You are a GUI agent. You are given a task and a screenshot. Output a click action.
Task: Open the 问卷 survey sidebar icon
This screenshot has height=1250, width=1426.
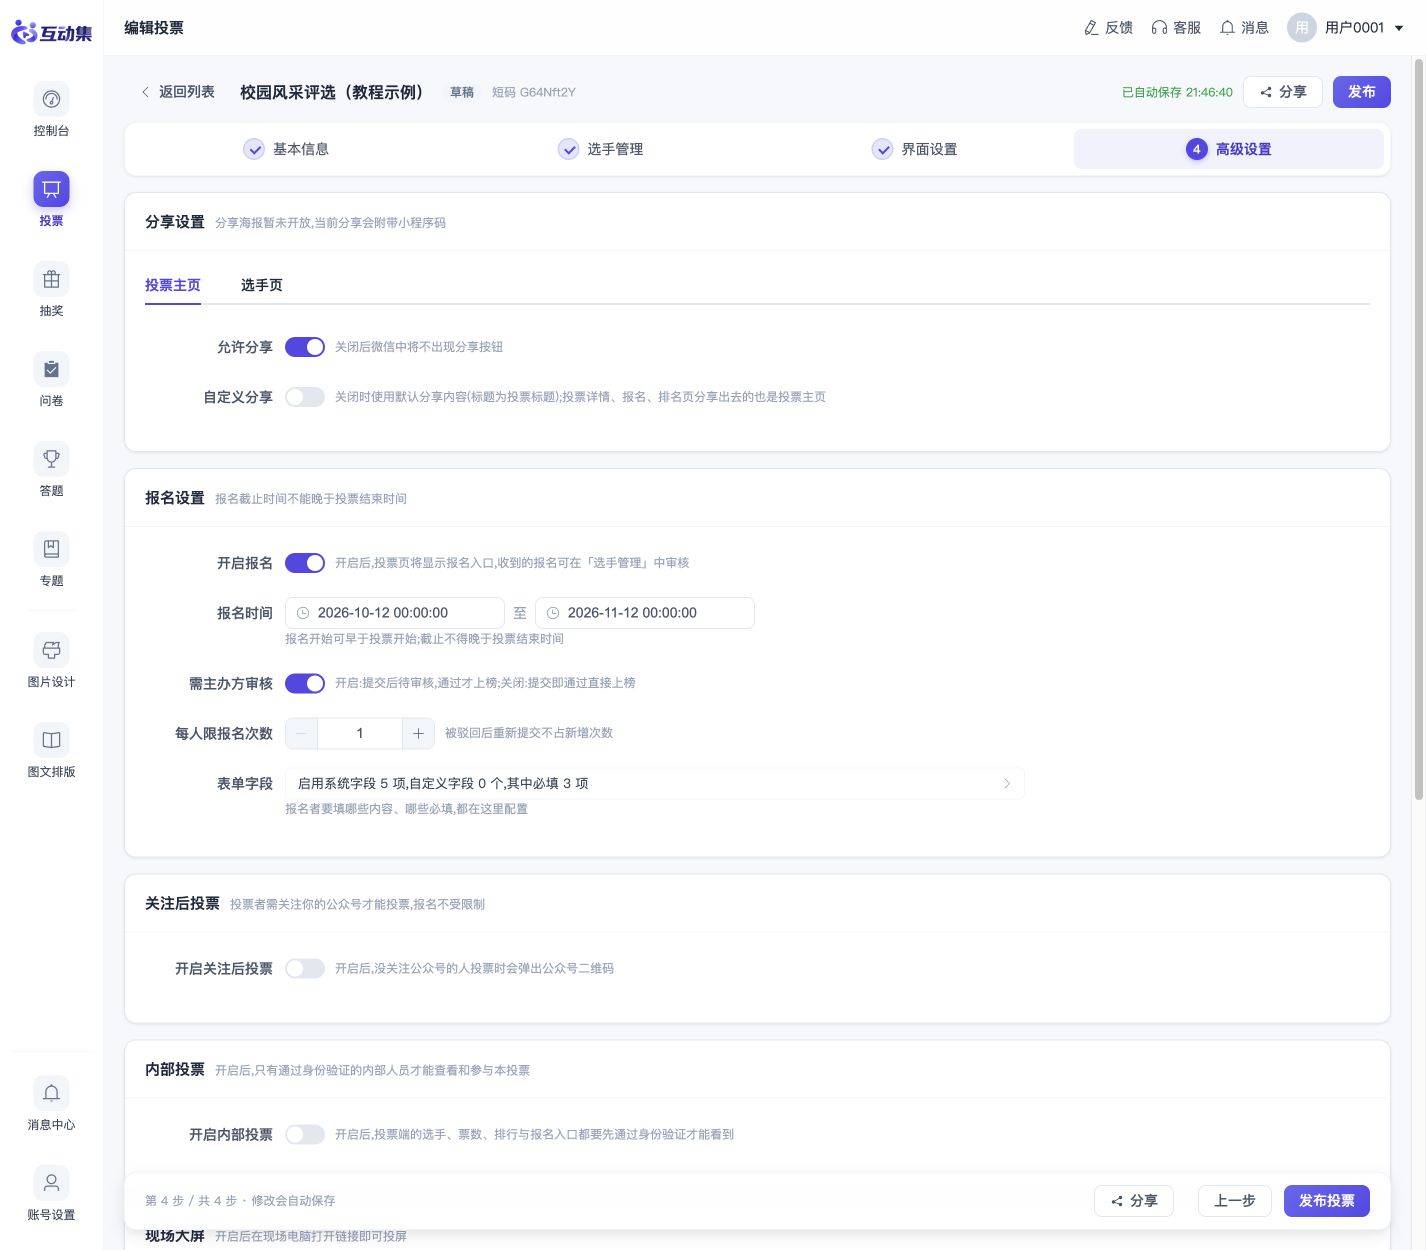pos(51,369)
